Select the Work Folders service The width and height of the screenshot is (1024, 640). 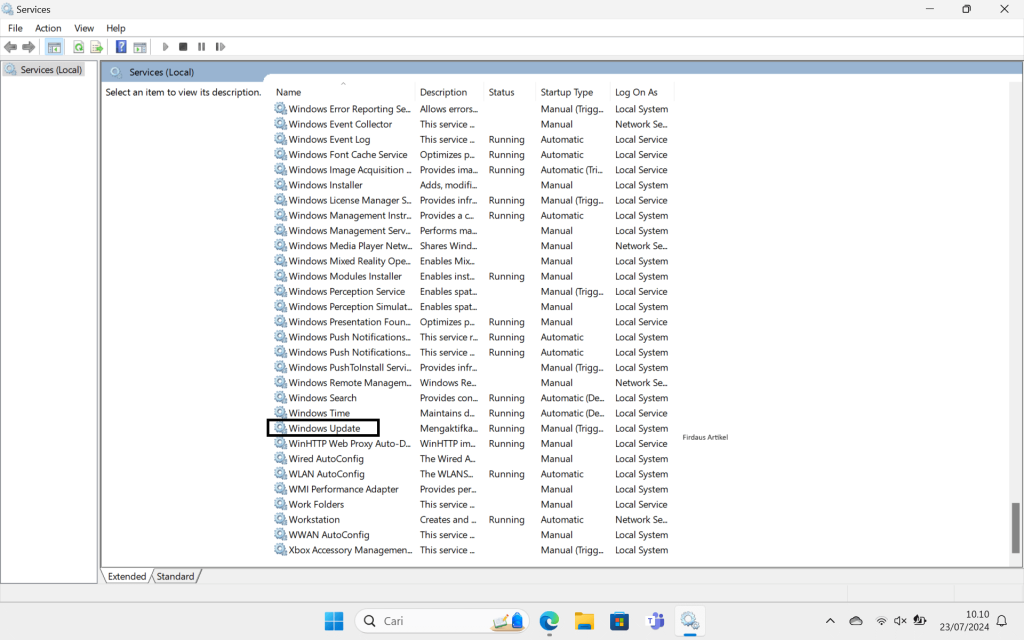pyautogui.click(x=316, y=504)
